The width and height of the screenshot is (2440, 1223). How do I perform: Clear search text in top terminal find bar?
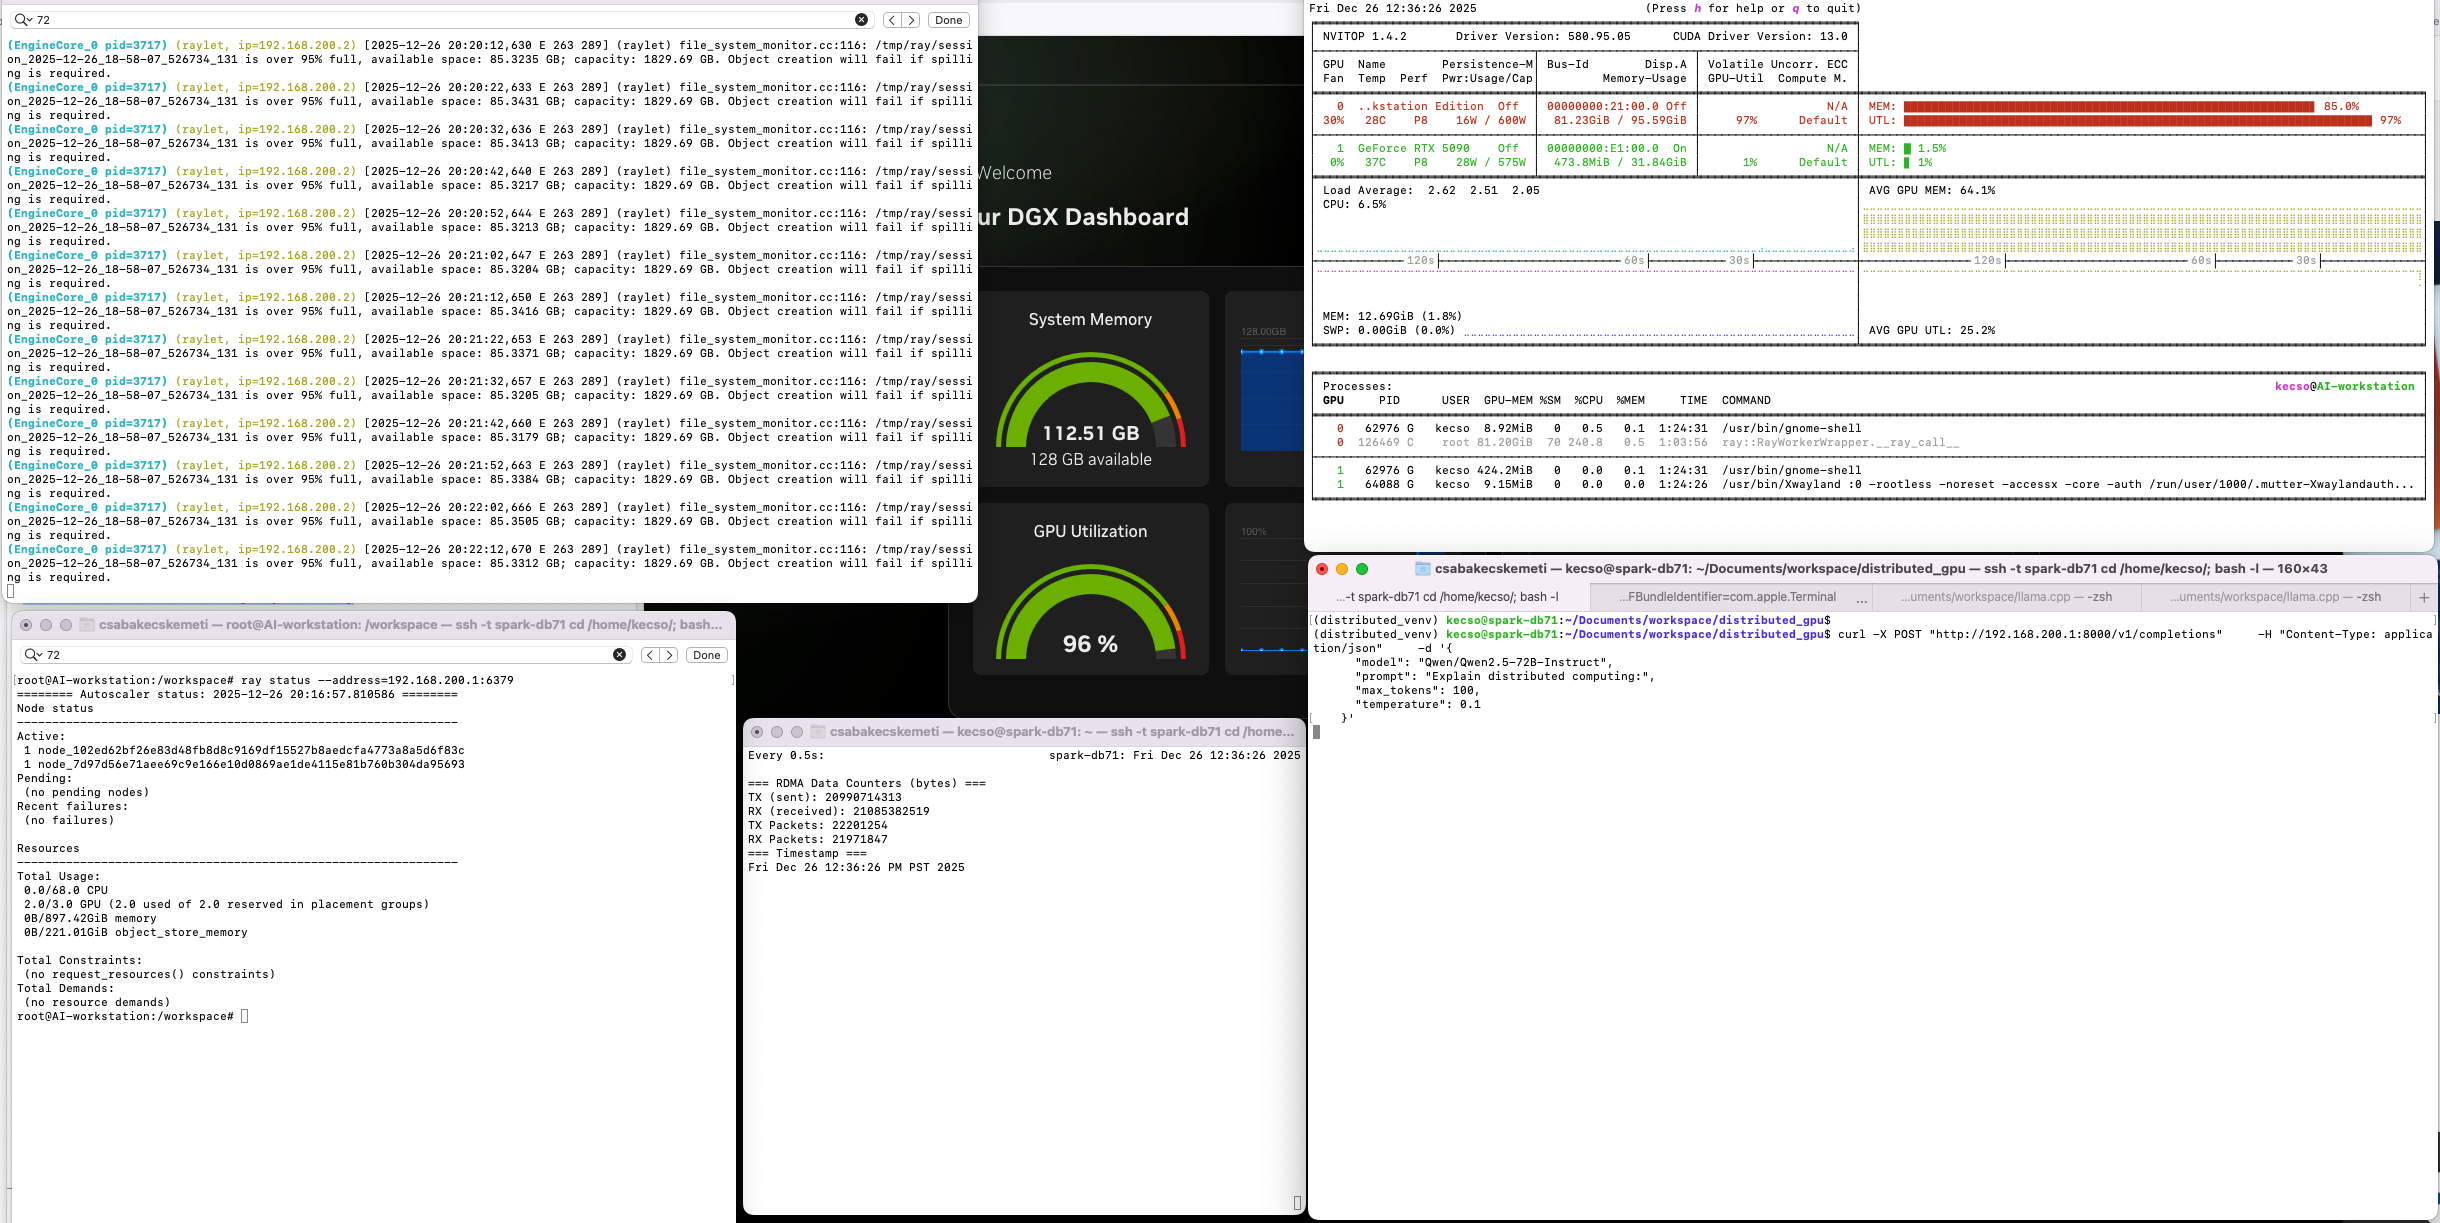pyautogui.click(x=861, y=20)
